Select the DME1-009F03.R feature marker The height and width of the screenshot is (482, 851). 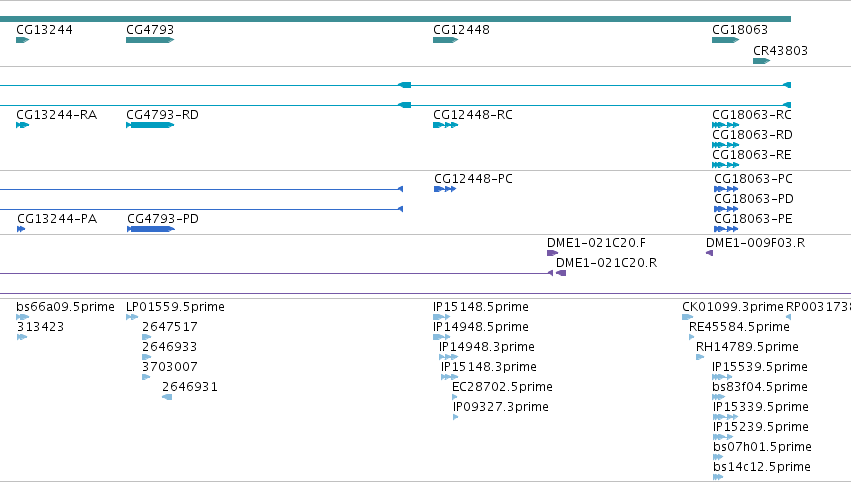click(x=709, y=253)
